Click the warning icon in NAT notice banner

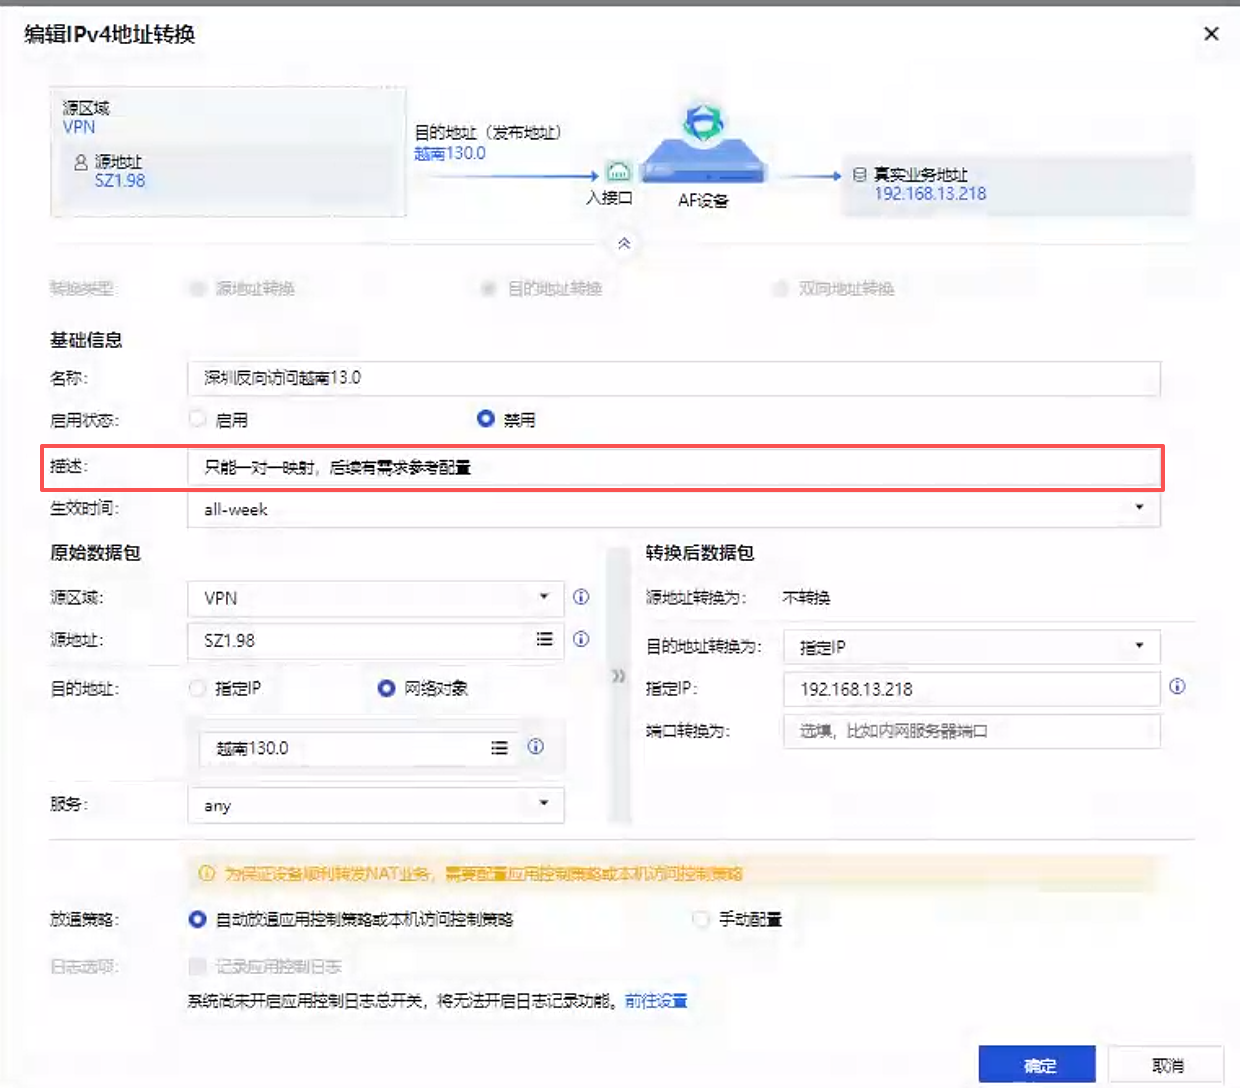[207, 873]
